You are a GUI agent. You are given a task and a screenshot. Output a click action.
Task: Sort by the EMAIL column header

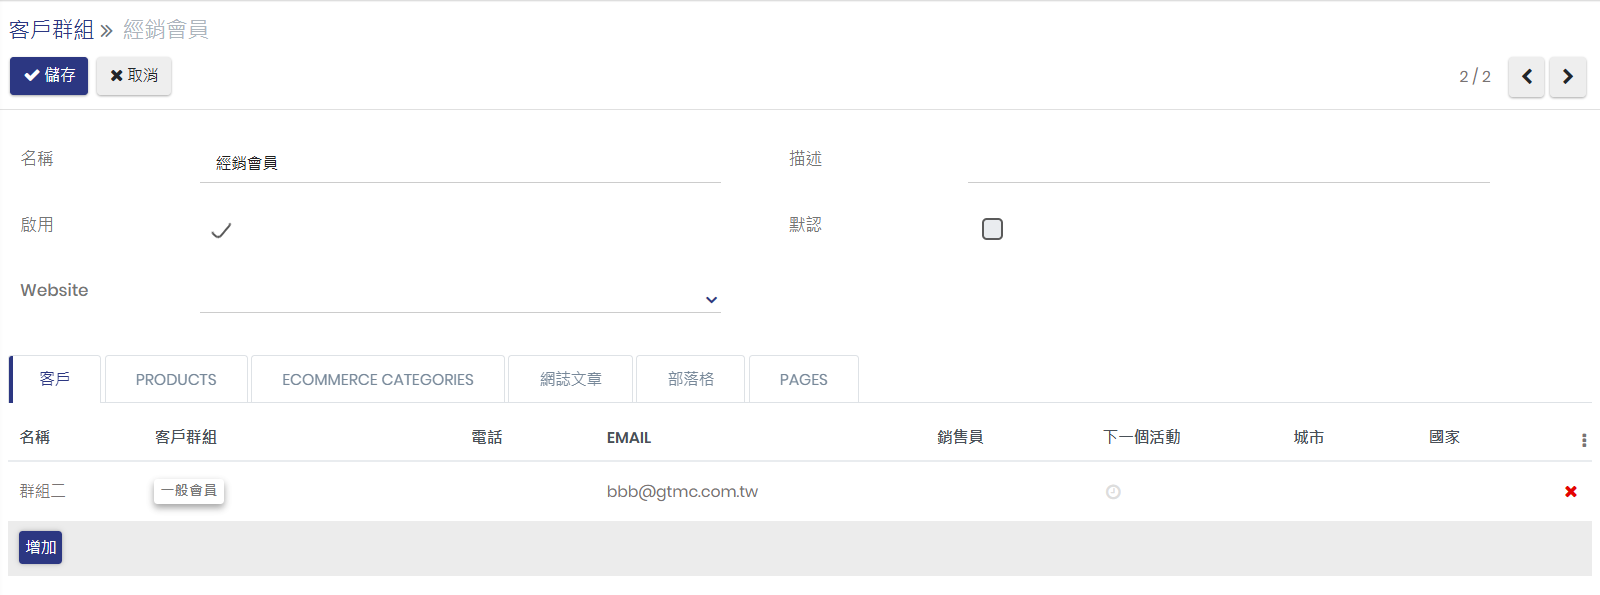[629, 438]
